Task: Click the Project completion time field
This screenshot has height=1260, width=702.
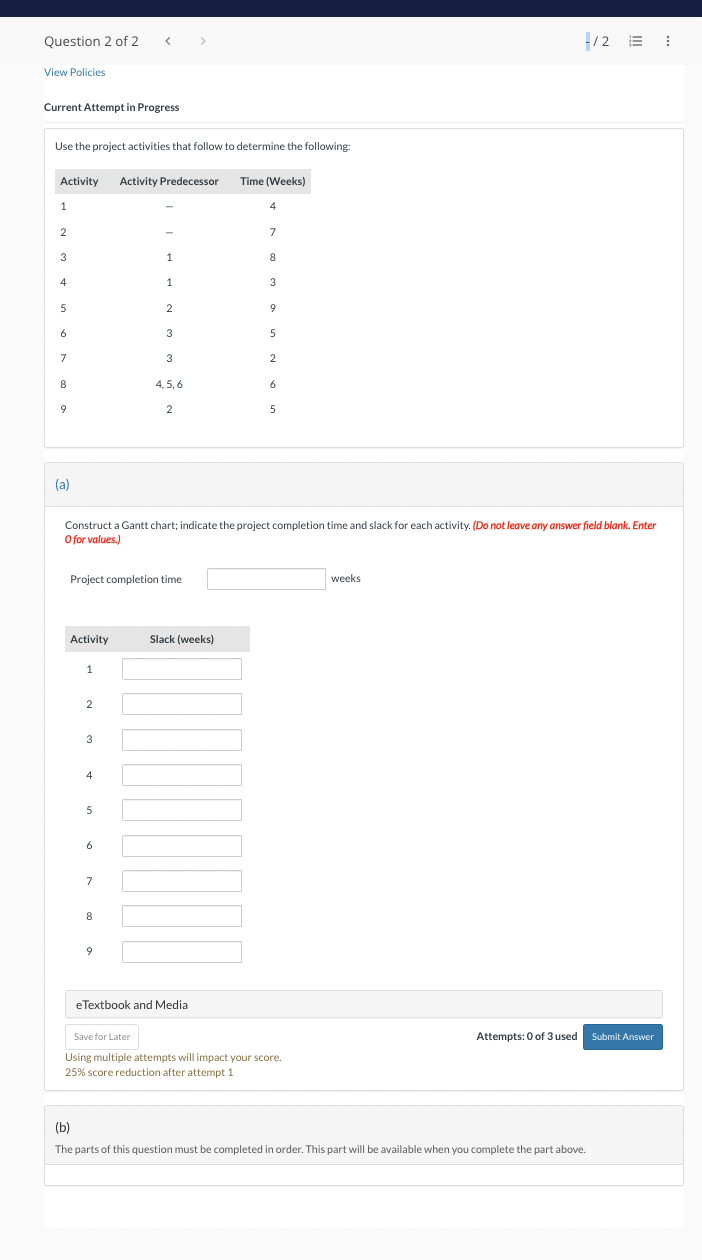Action: (266, 578)
